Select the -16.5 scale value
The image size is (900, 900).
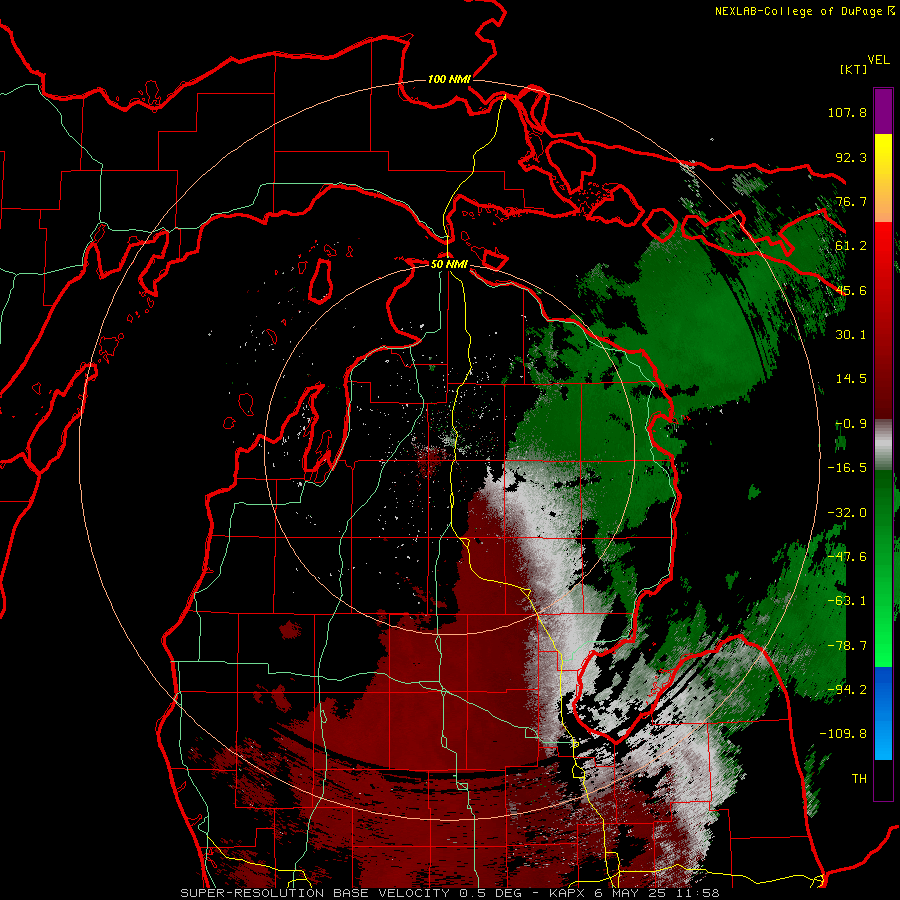847,468
